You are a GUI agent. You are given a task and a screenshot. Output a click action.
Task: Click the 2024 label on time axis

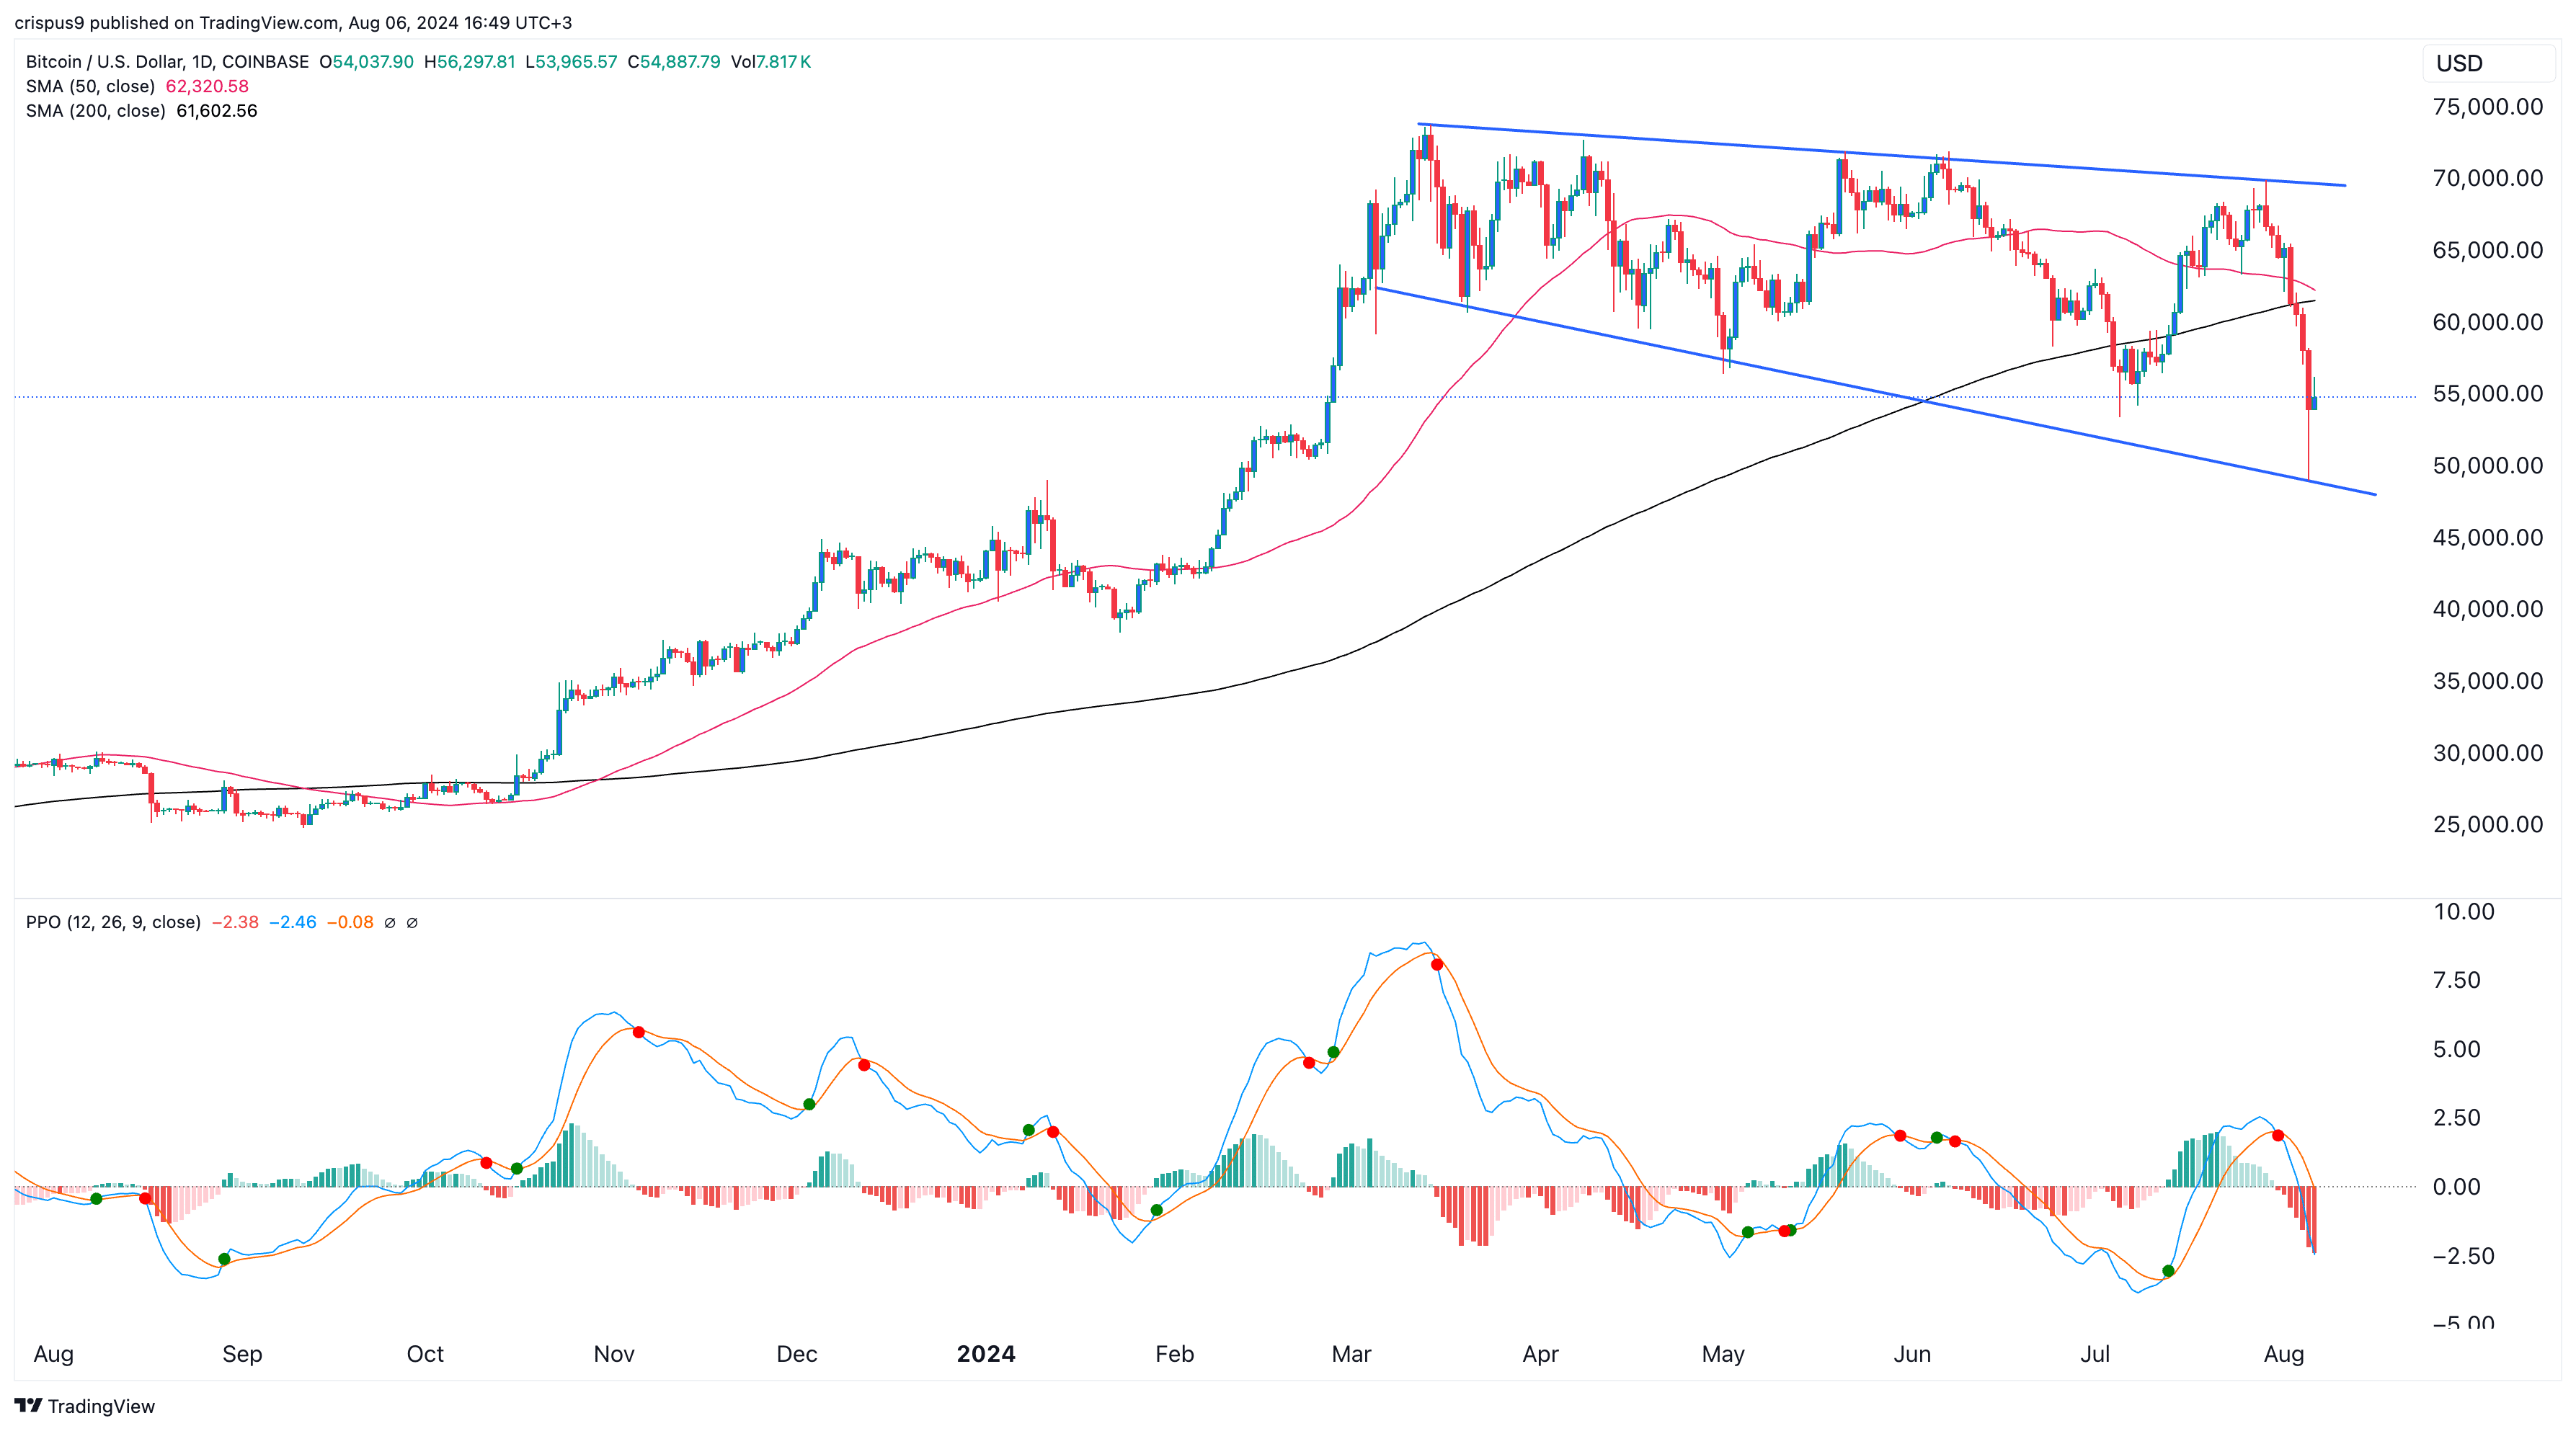986,1354
